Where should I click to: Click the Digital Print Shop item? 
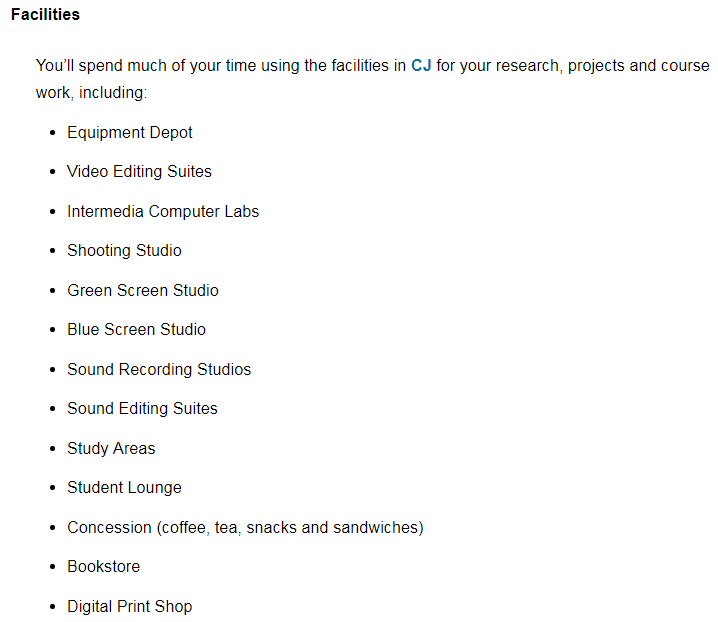(129, 606)
